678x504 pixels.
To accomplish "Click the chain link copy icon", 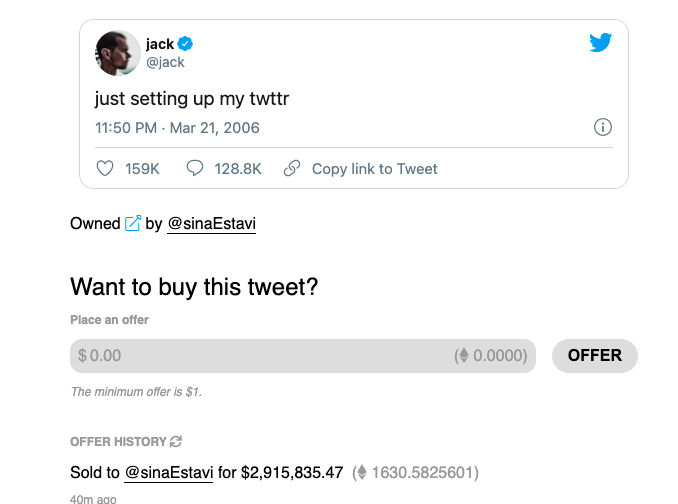I will 292,169.
